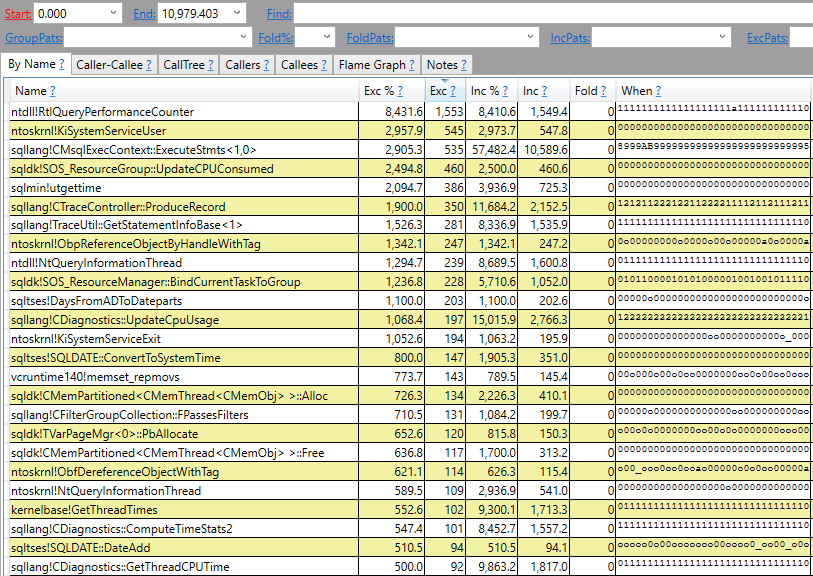The image size is (813, 576).
Task: Open help icon beside When column
Action: (x=658, y=92)
